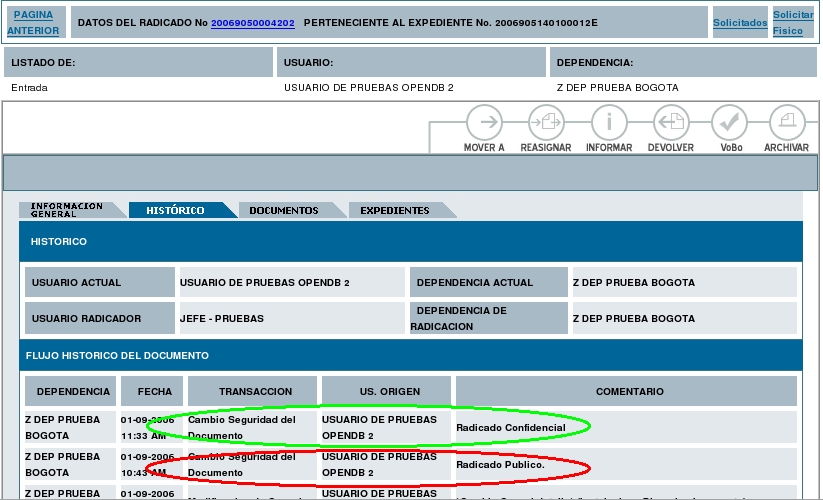Click the FECHA column header

152,391
